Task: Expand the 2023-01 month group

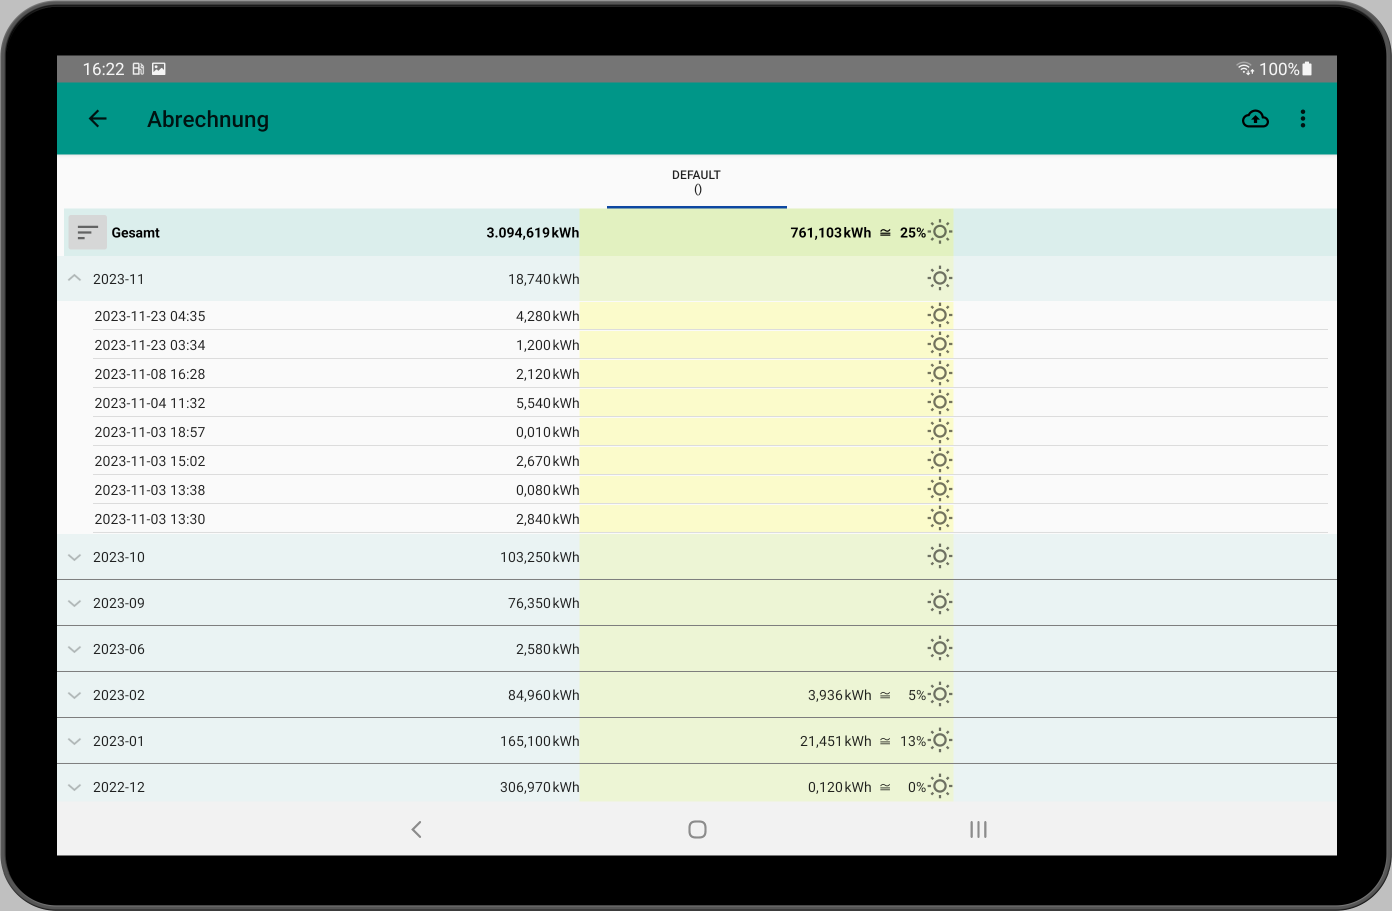Action: (x=75, y=741)
